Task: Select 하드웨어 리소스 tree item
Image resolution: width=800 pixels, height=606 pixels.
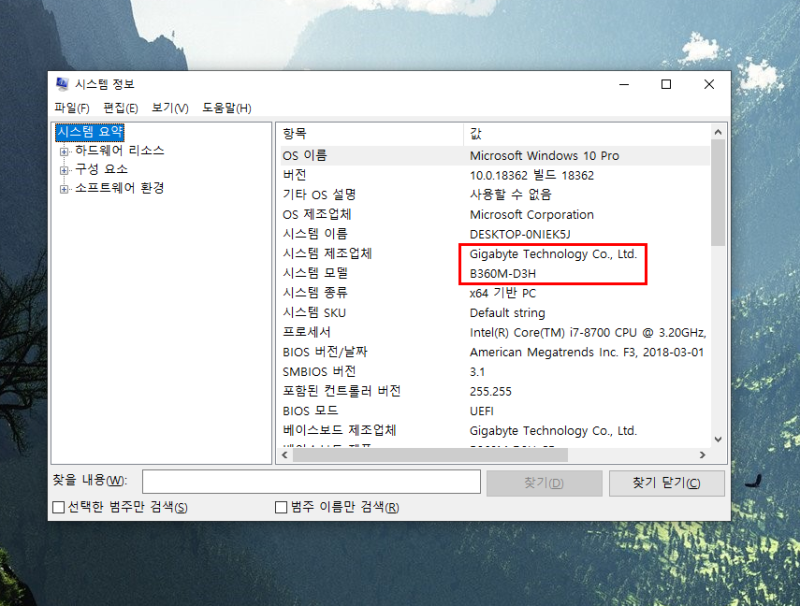Action: pos(119,150)
